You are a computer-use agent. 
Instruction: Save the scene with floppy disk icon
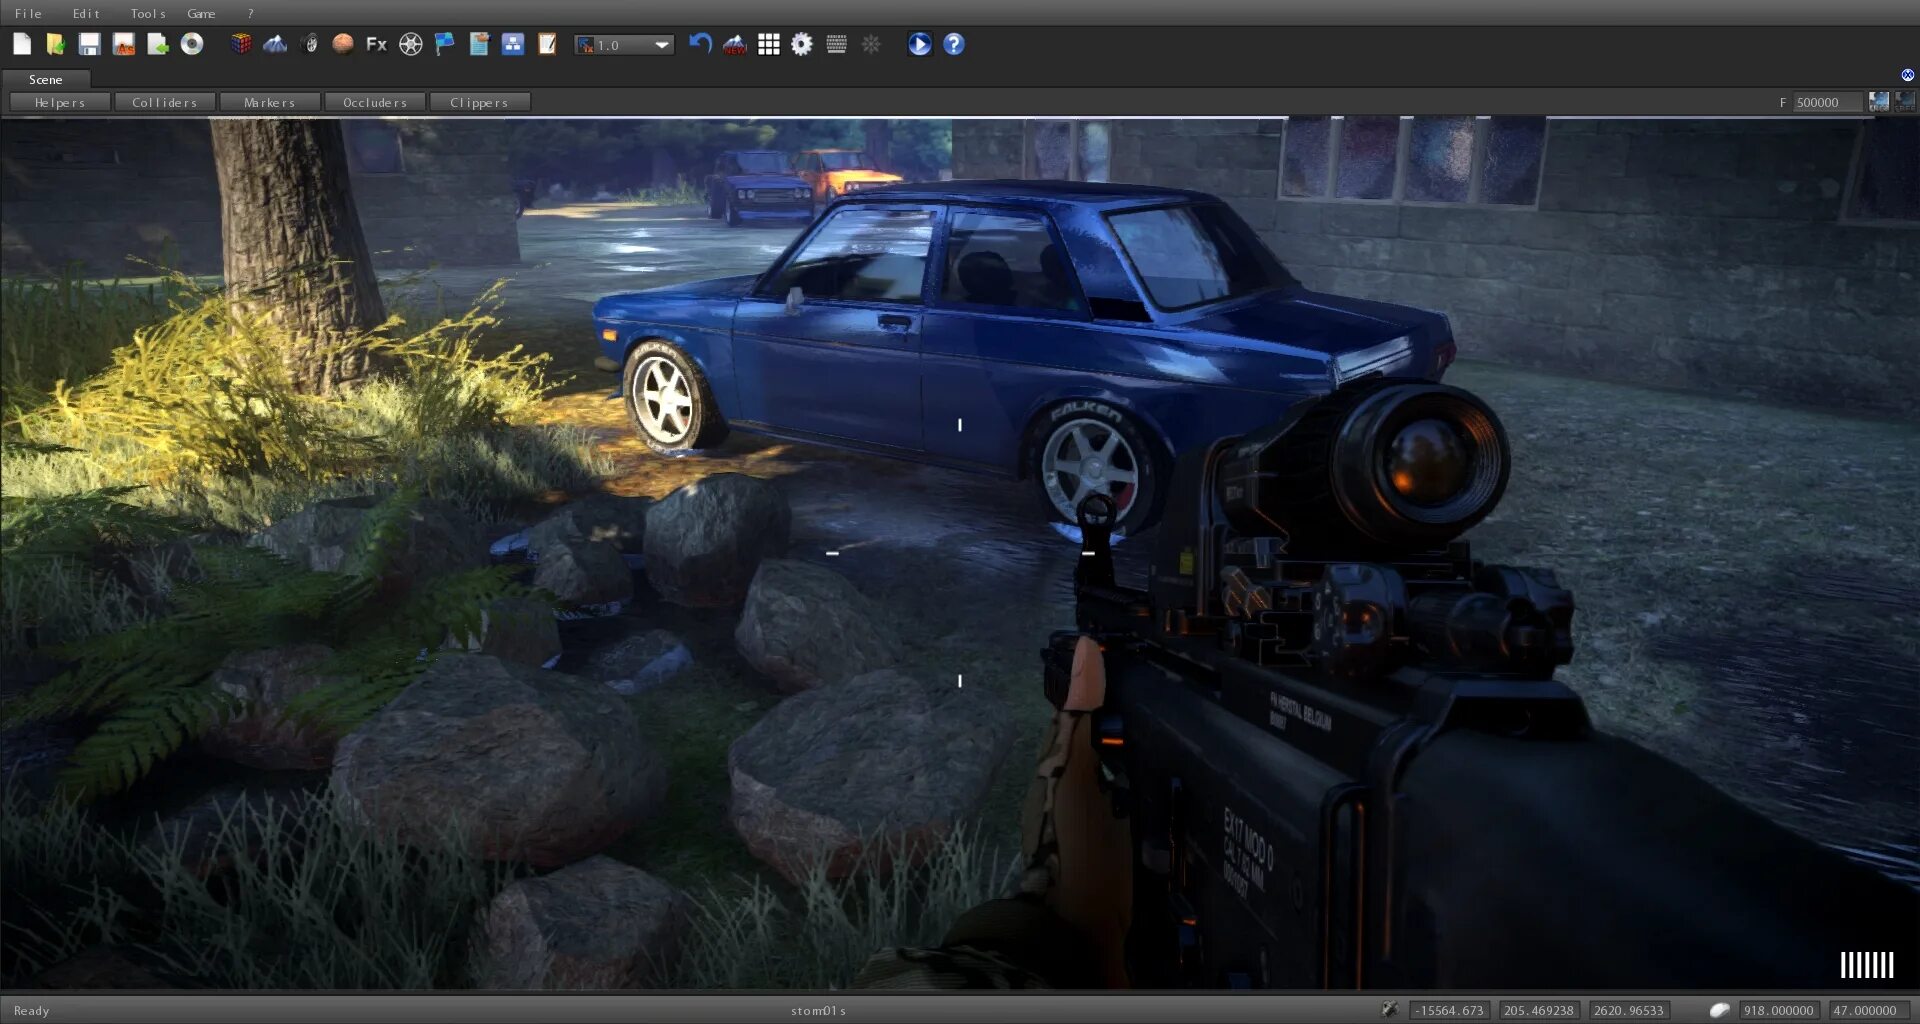[x=90, y=44]
